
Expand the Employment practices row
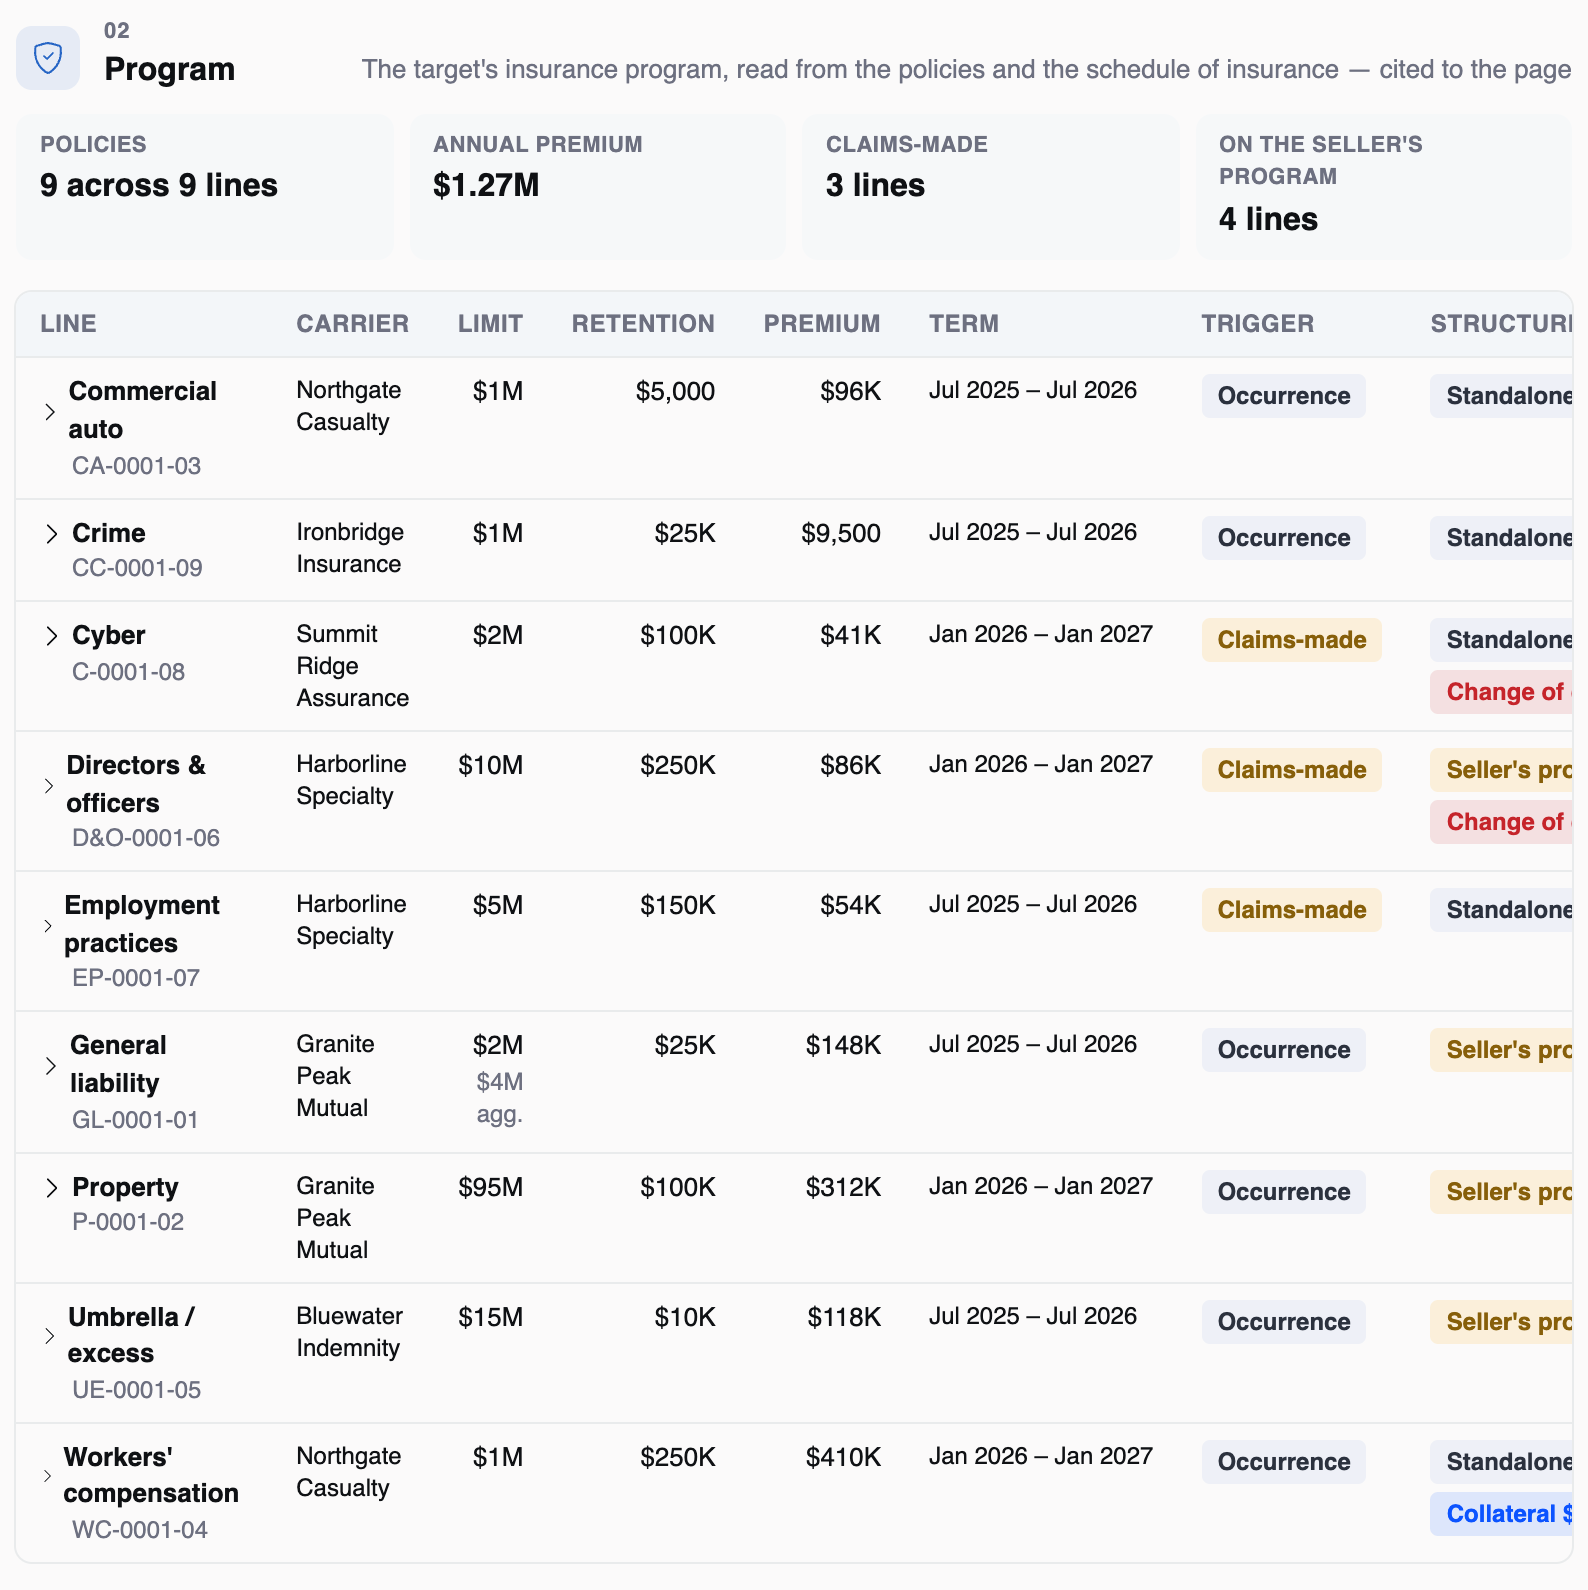(47, 925)
